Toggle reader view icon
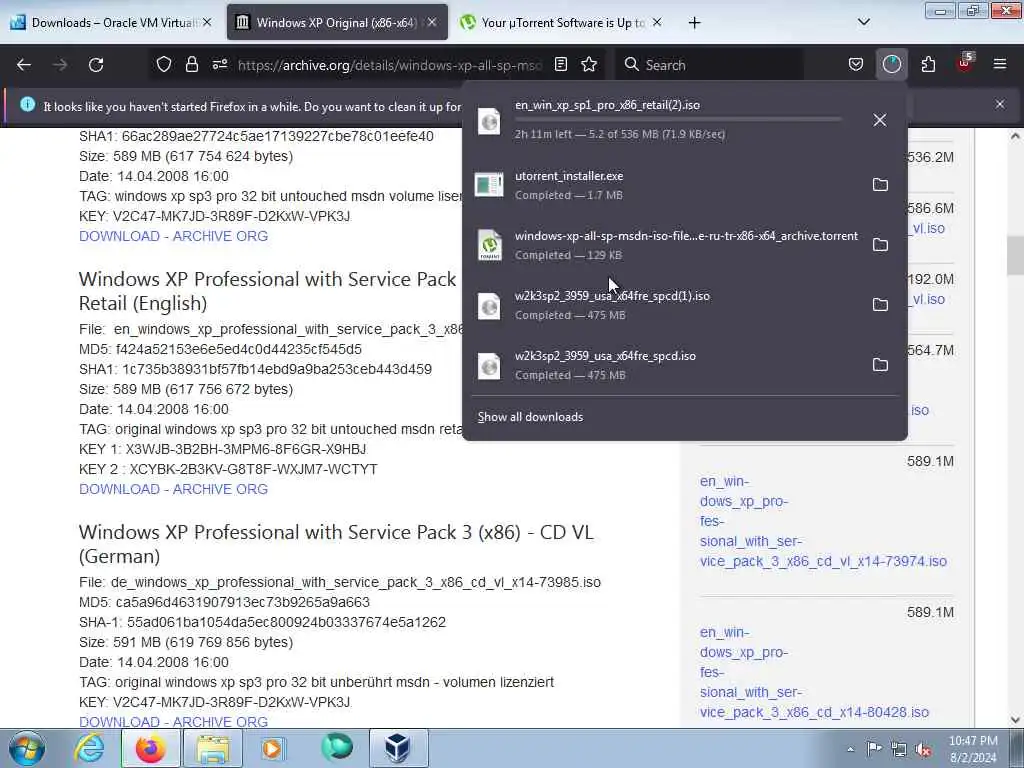The width and height of the screenshot is (1024, 768). pyautogui.click(x=560, y=65)
